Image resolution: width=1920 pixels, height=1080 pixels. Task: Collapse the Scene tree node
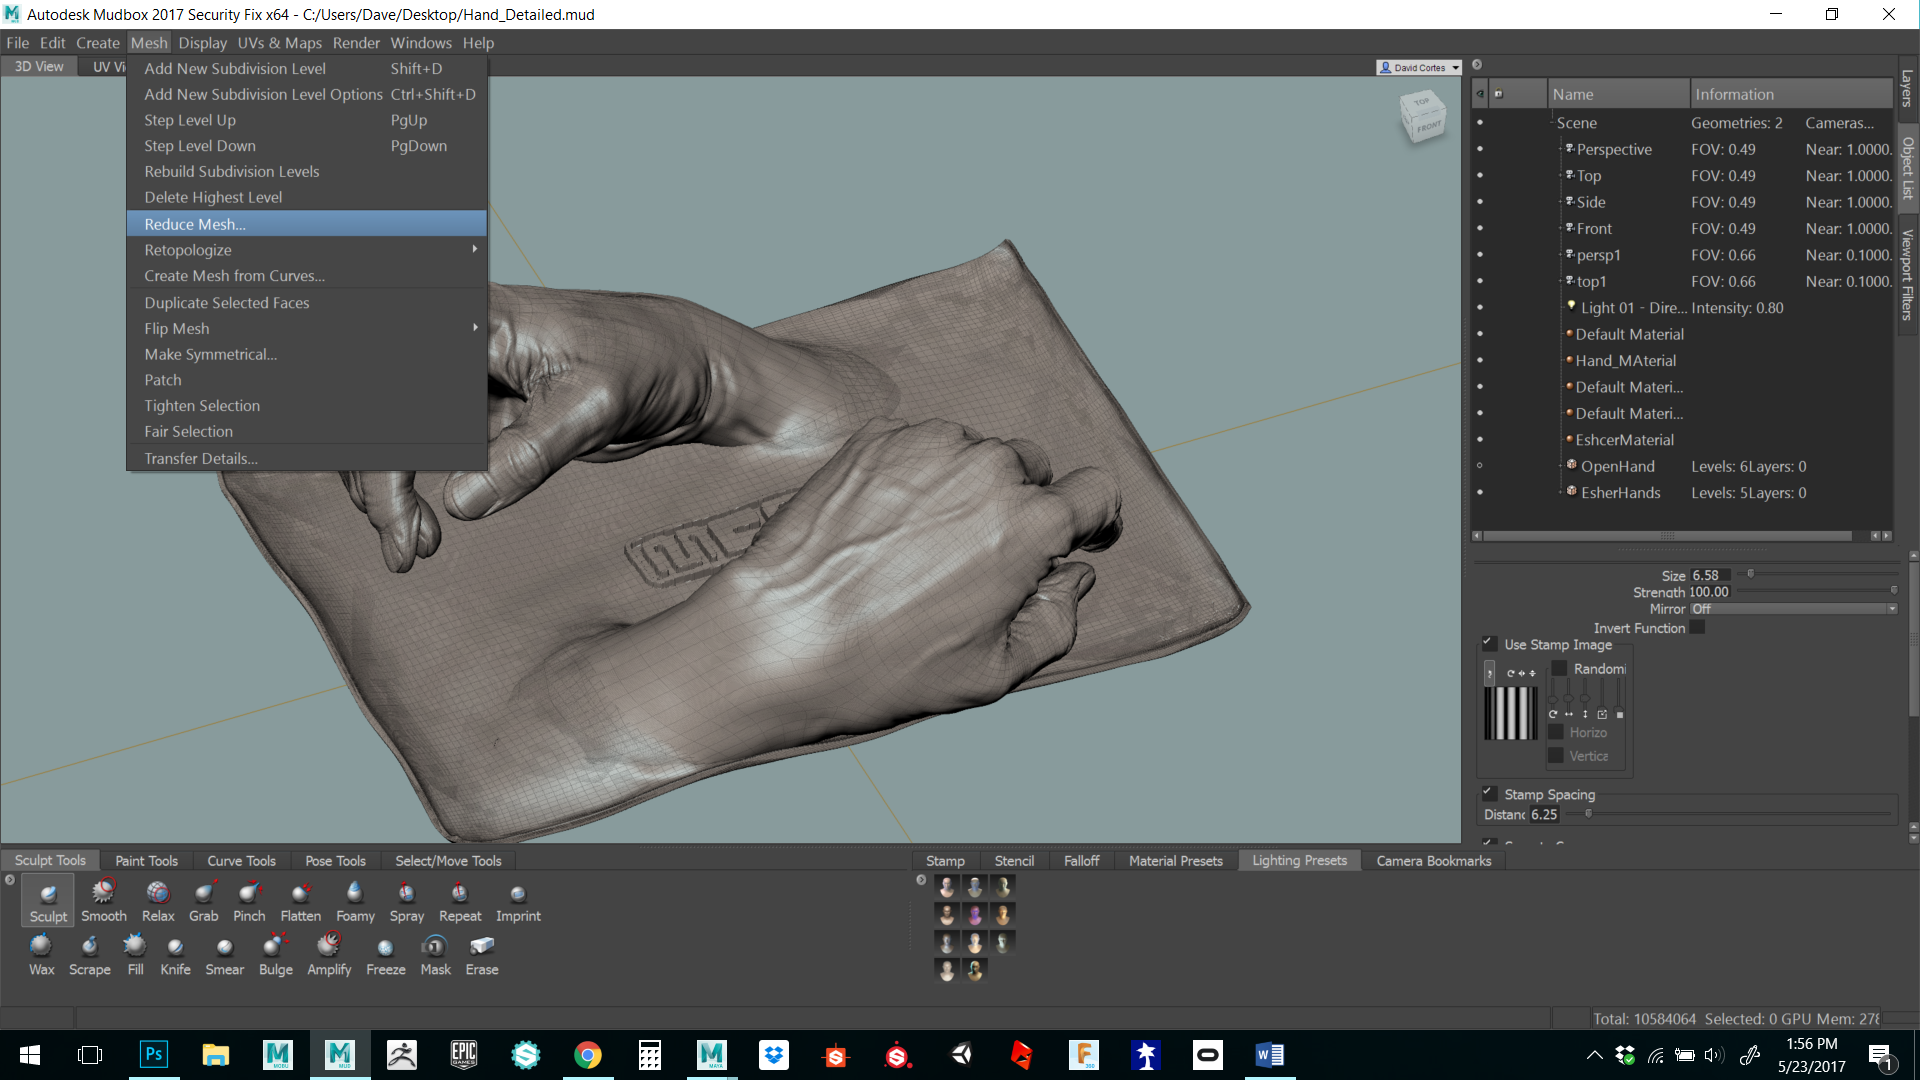coord(1554,123)
